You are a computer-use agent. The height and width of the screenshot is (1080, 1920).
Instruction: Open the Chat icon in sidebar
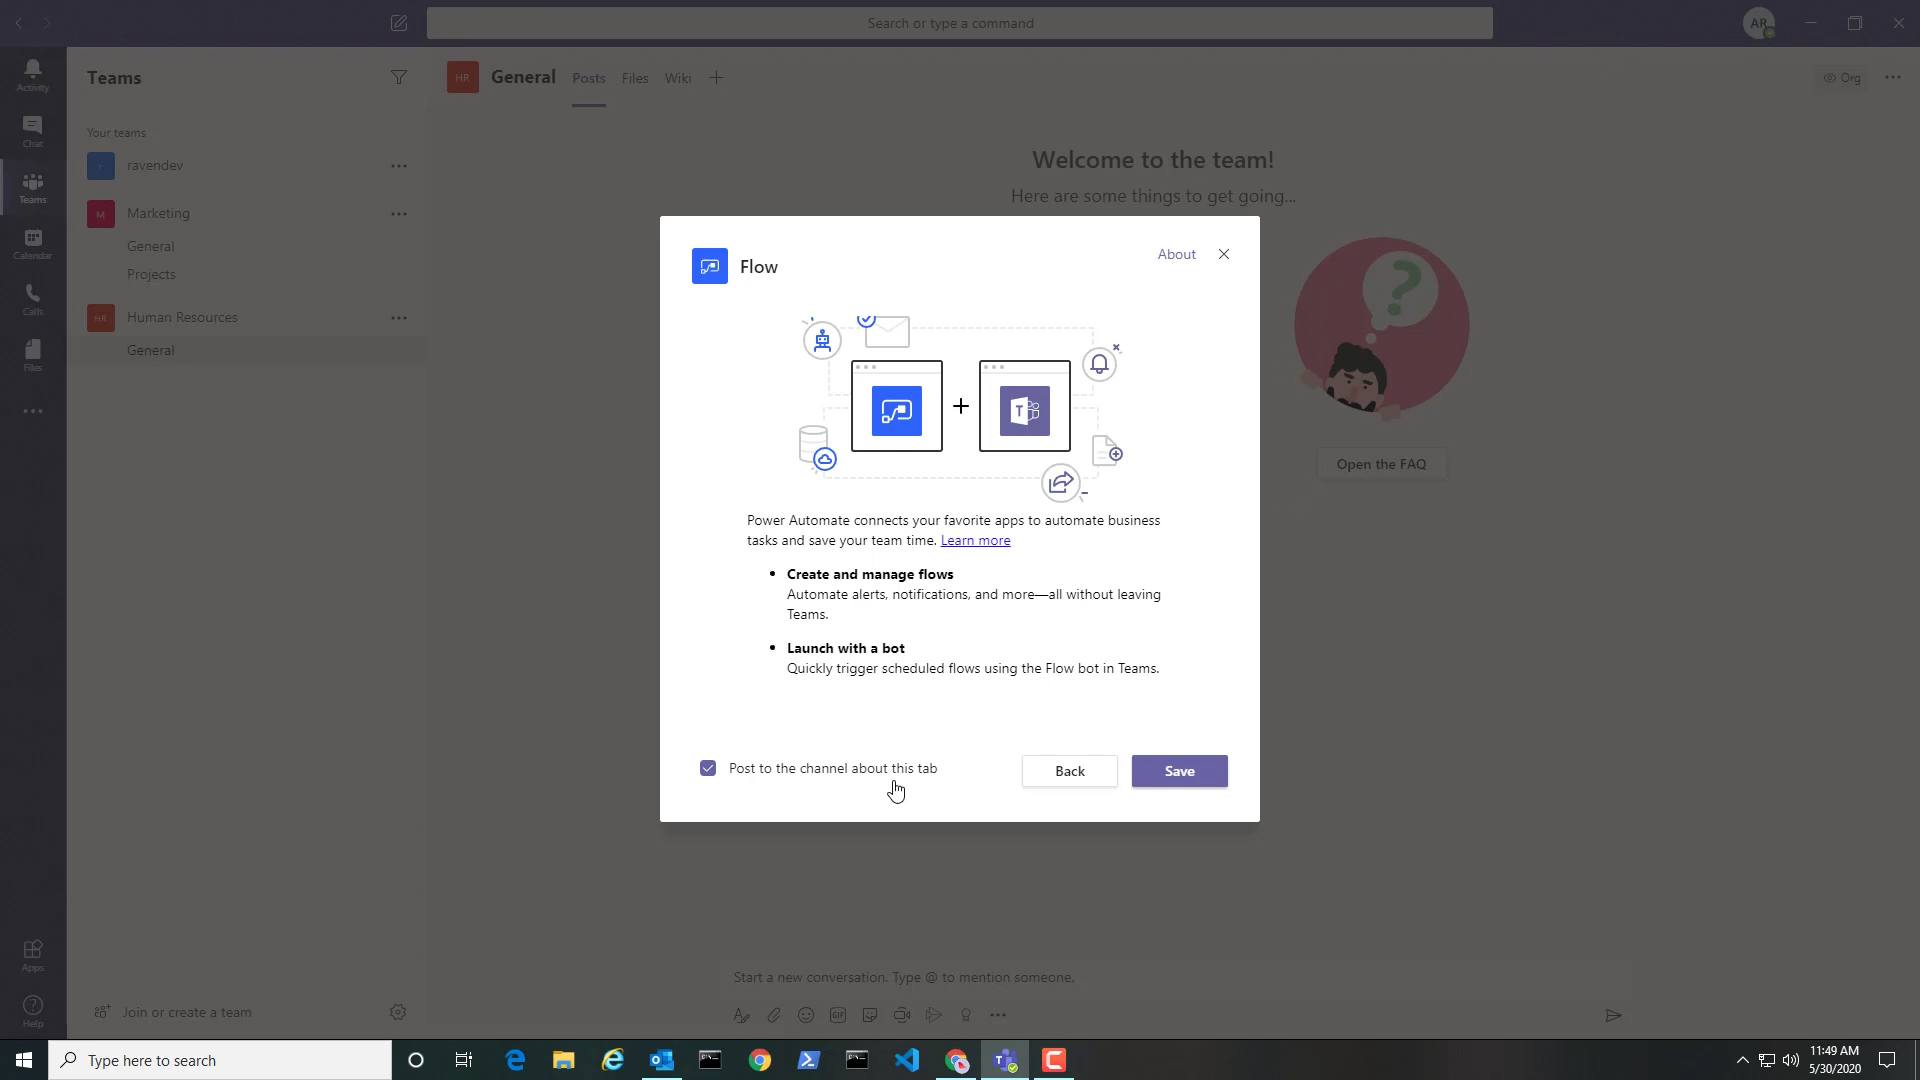[33, 131]
